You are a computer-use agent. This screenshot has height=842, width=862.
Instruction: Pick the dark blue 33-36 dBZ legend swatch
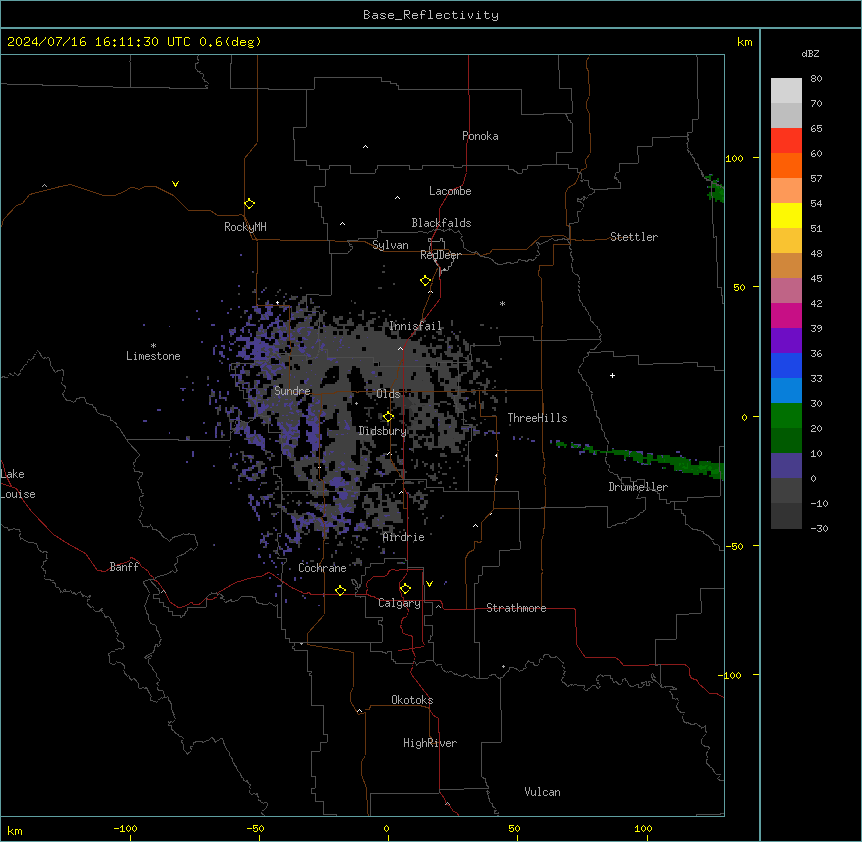786,365
